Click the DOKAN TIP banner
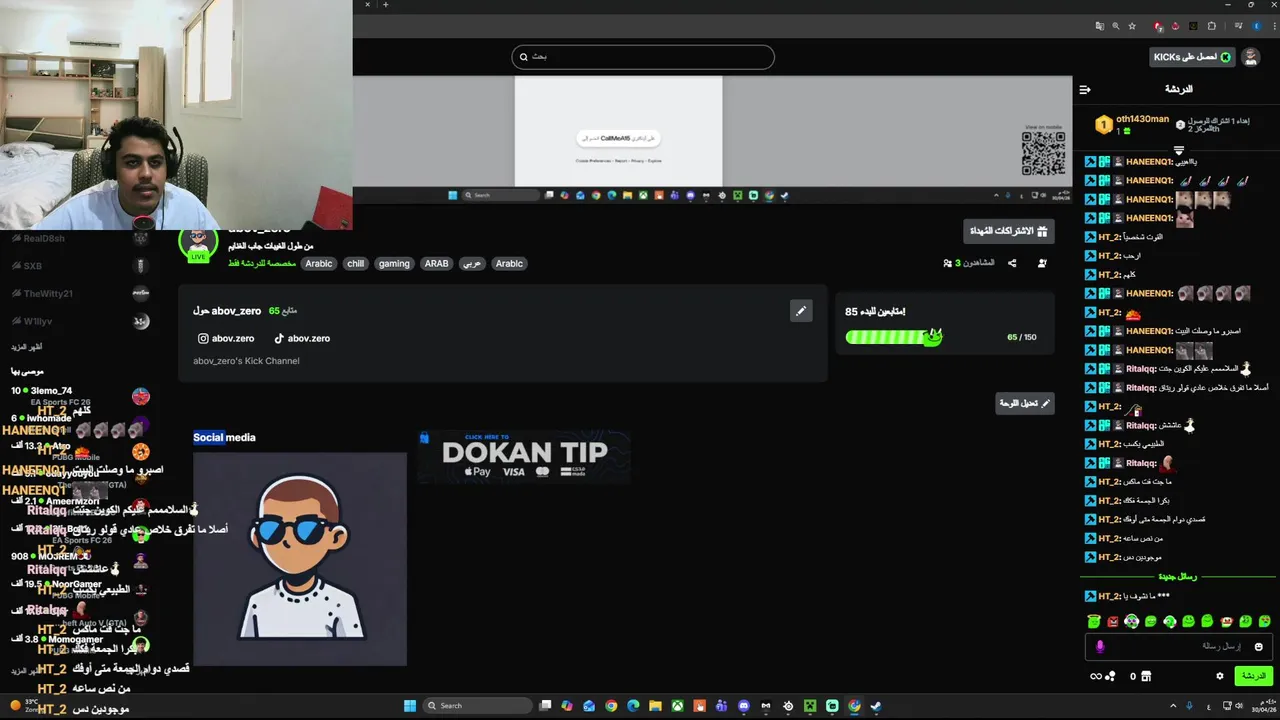Screen dimensions: 1280x720 point(524,458)
